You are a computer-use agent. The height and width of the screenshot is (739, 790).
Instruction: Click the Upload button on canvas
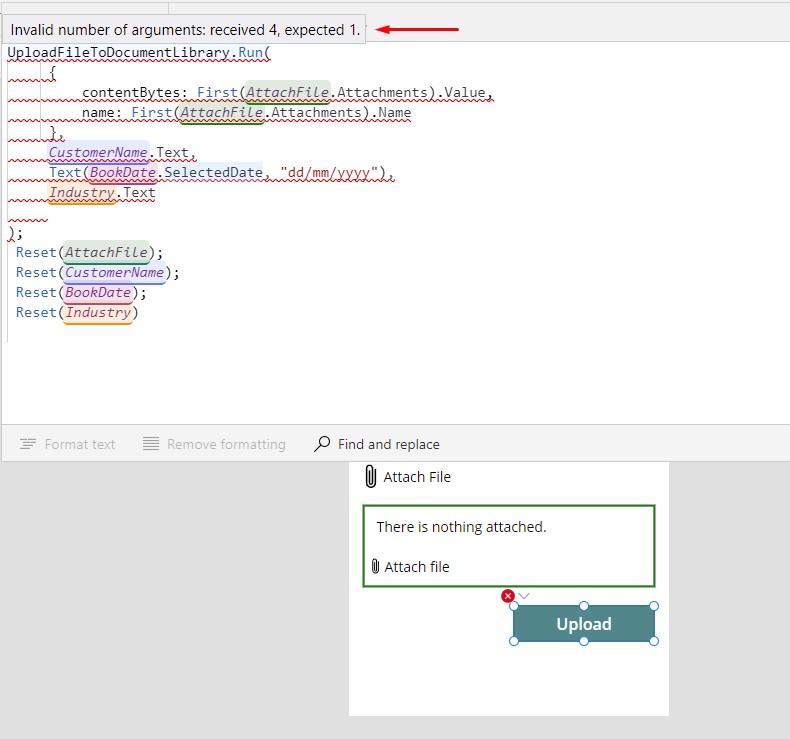click(584, 624)
